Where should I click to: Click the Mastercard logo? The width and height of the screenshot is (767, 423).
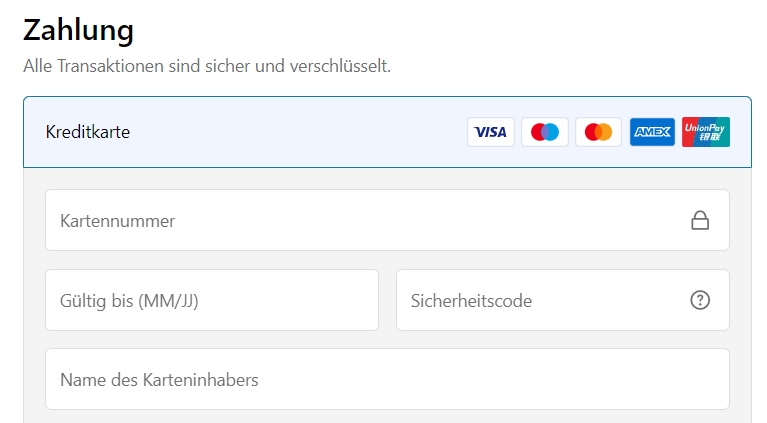tap(598, 132)
